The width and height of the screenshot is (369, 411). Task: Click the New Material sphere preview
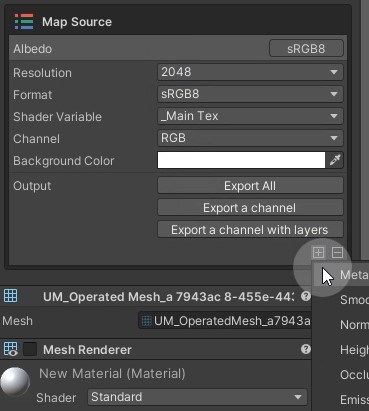15,382
